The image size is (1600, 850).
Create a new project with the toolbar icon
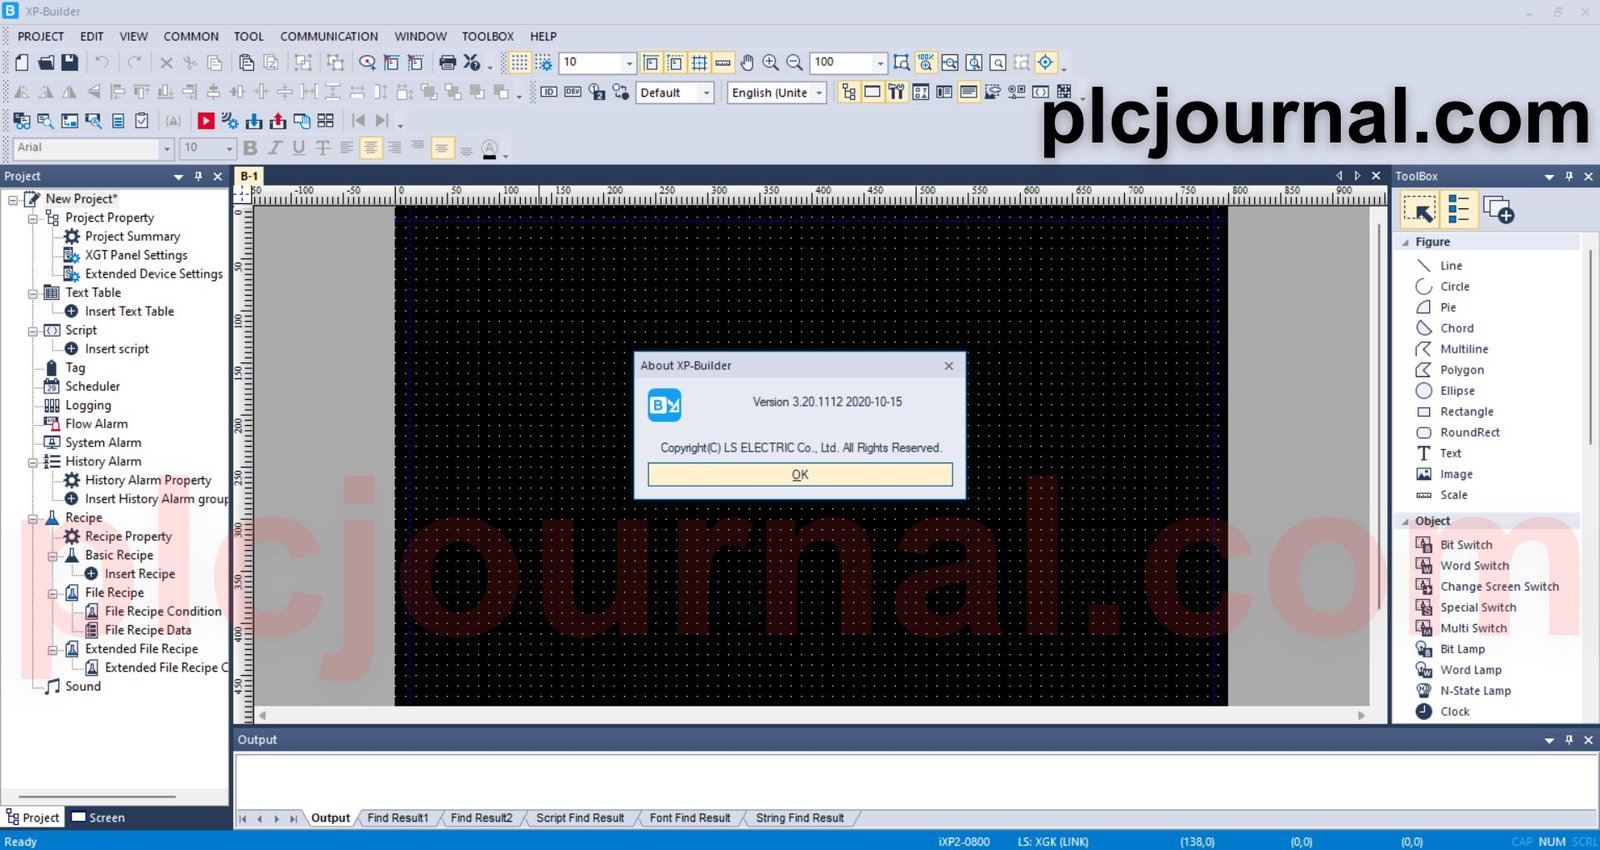(21, 62)
